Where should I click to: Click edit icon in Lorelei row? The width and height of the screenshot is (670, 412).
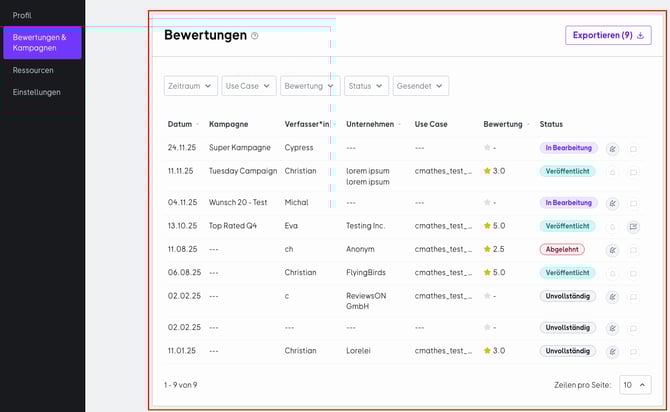click(x=612, y=351)
